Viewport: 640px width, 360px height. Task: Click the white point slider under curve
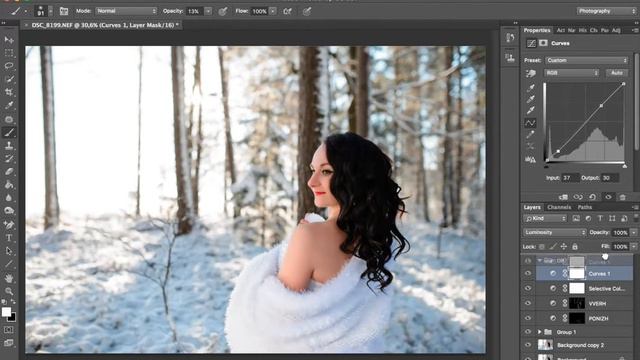624,166
